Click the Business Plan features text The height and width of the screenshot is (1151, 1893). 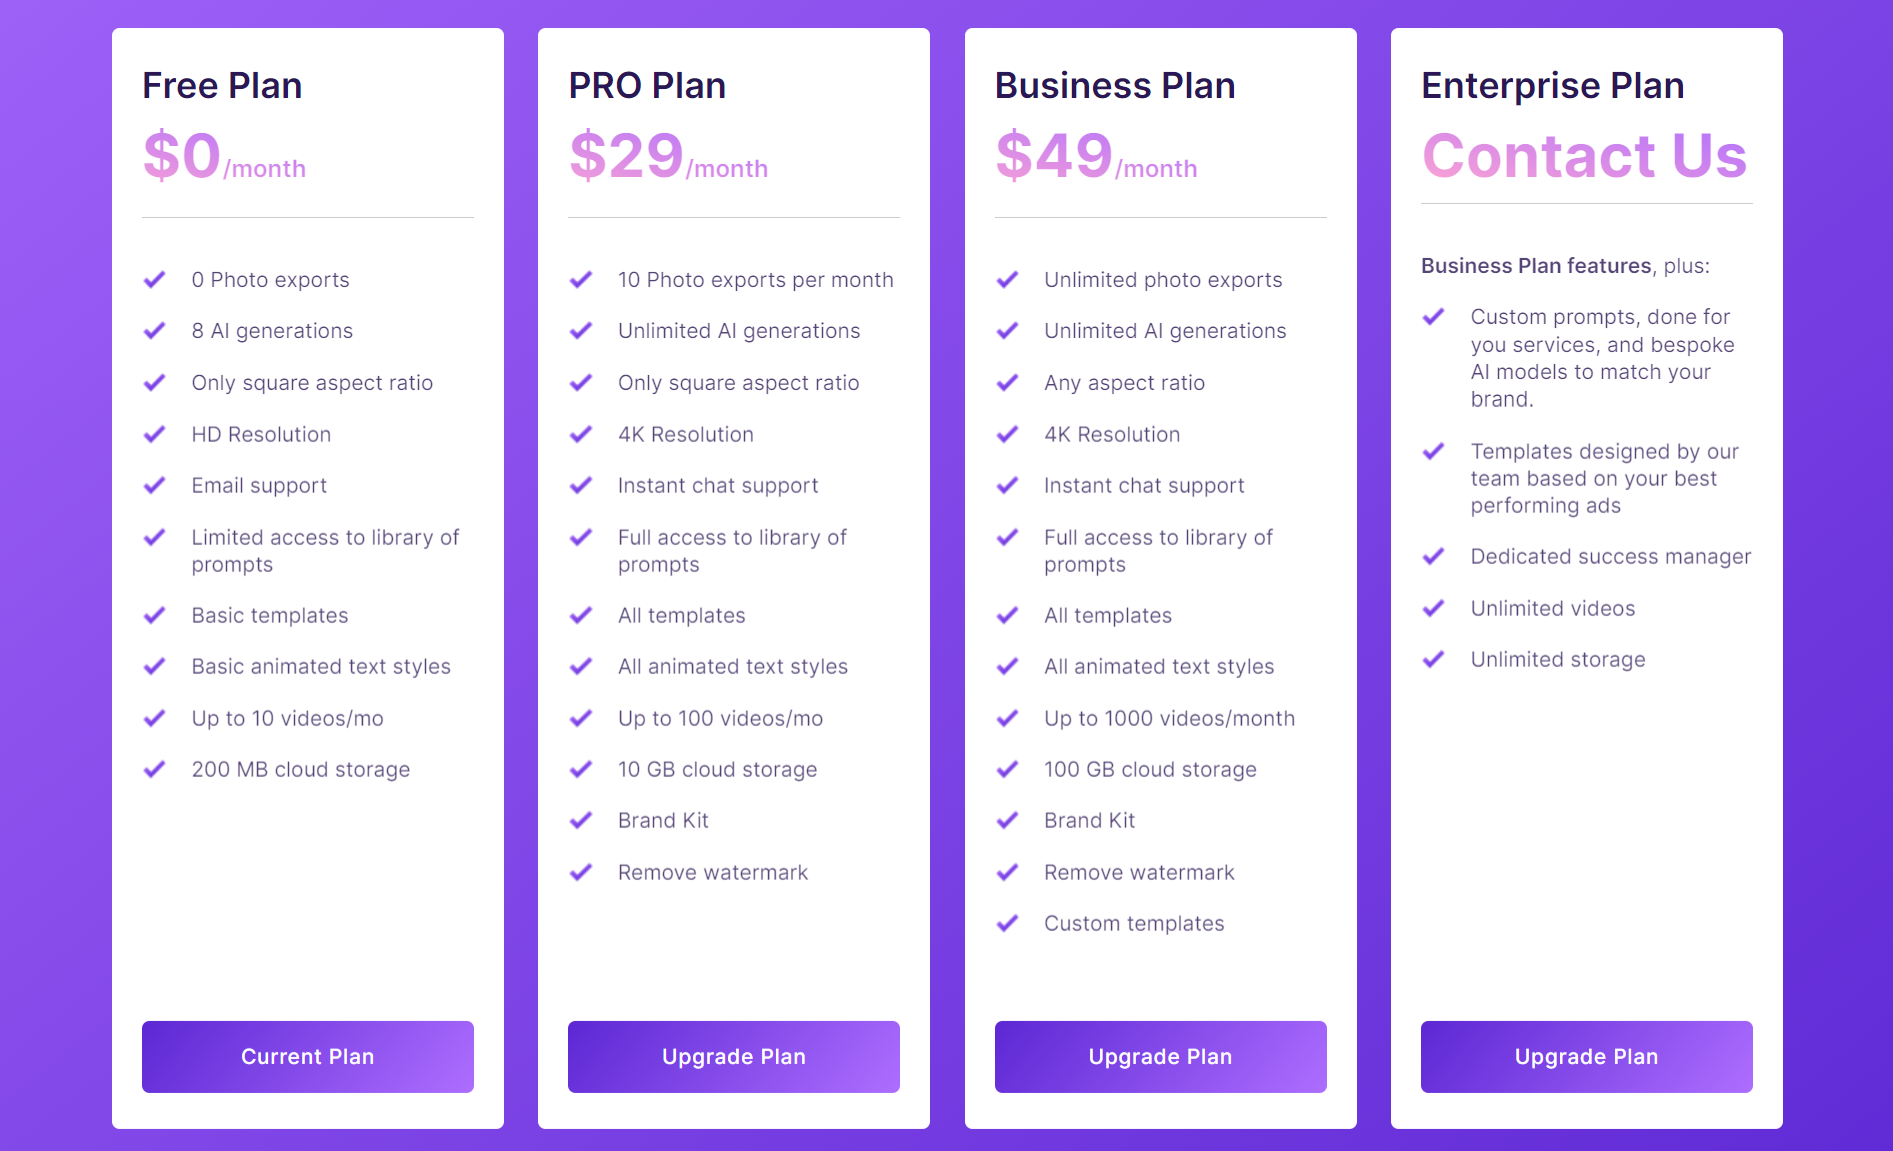click(x=1536, y=266)
